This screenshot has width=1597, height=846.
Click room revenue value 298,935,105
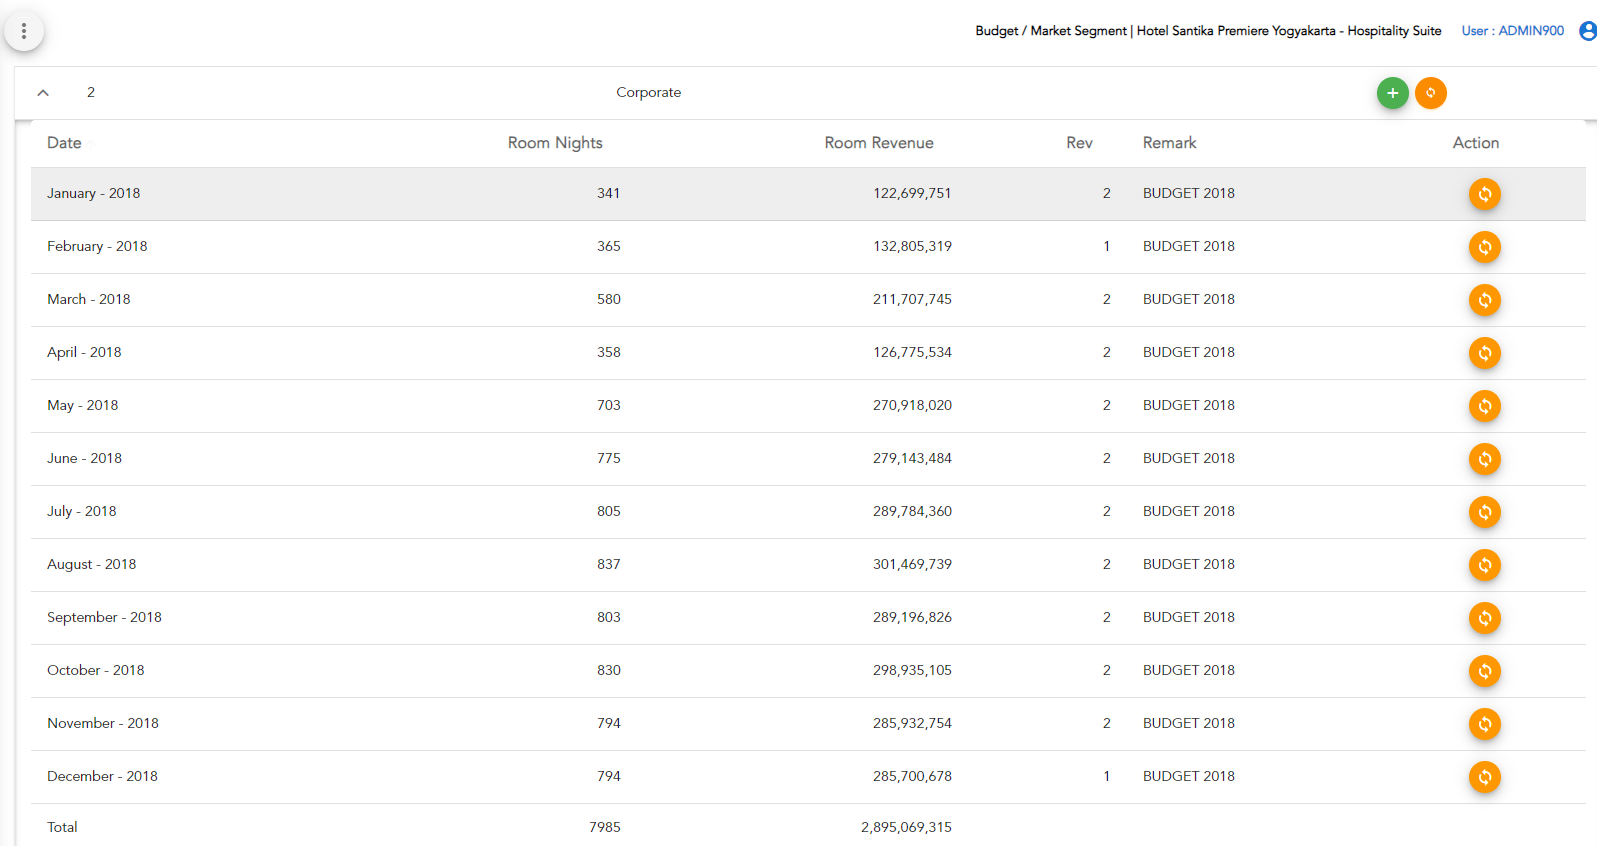click(x=912, y=670)
